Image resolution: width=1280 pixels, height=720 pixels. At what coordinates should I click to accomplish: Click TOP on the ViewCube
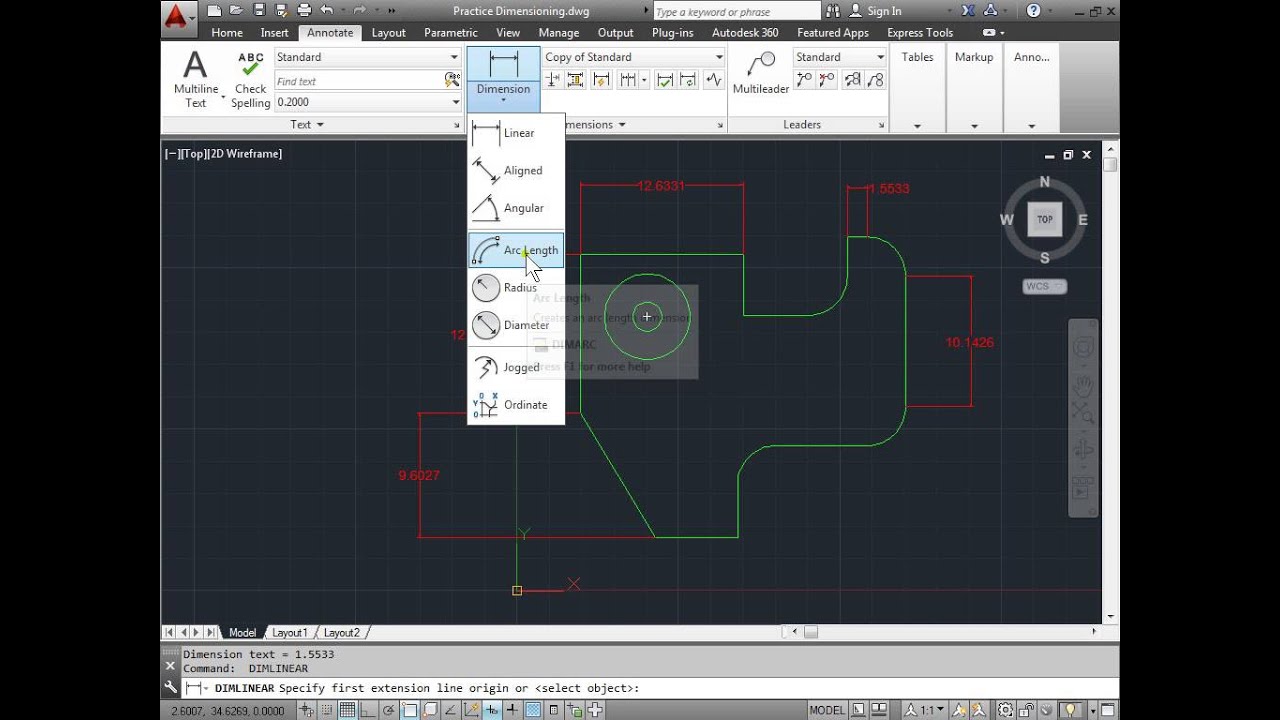[1044, 219]
